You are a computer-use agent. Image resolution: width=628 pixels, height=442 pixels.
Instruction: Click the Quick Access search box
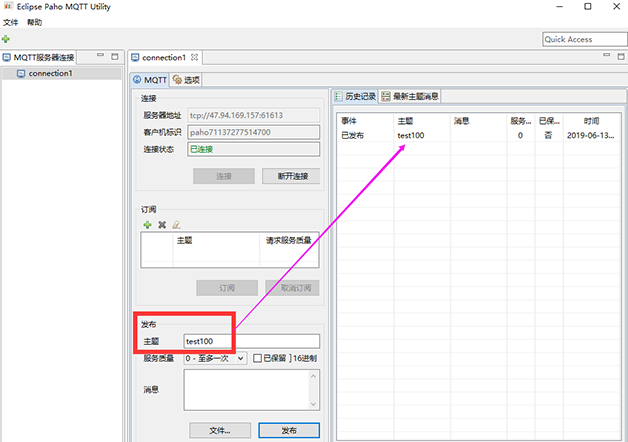[x=581, y=39]
